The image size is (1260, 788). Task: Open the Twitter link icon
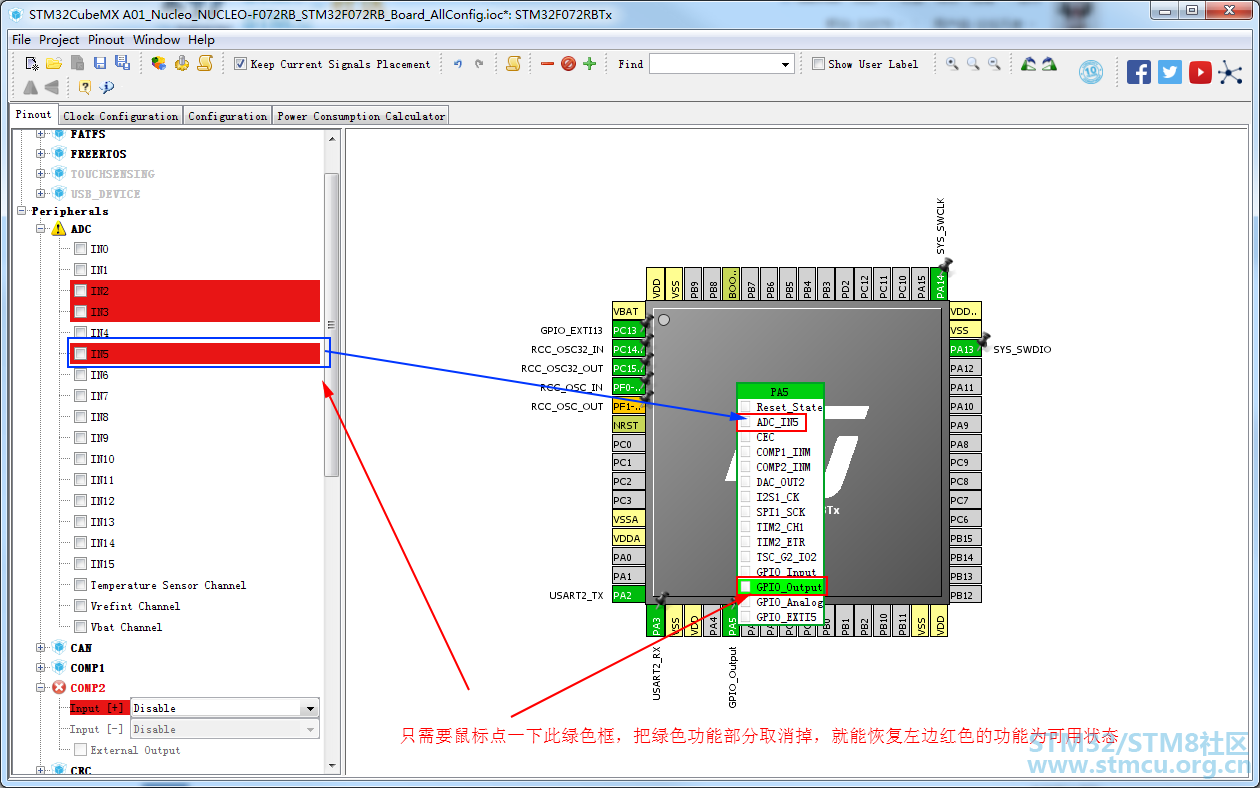[x=1170, y=72]
